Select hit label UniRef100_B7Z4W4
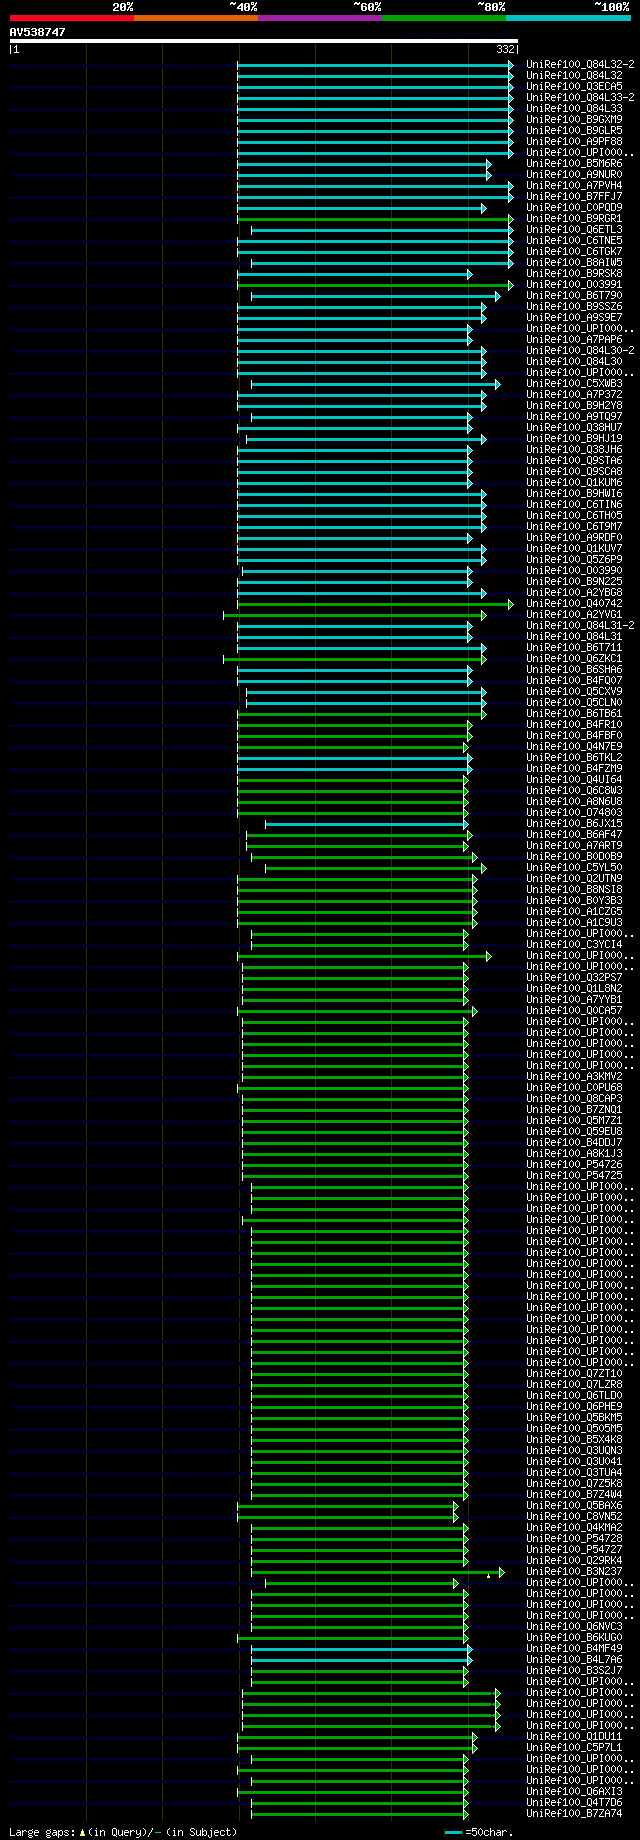 click(x=574, y=1494)
